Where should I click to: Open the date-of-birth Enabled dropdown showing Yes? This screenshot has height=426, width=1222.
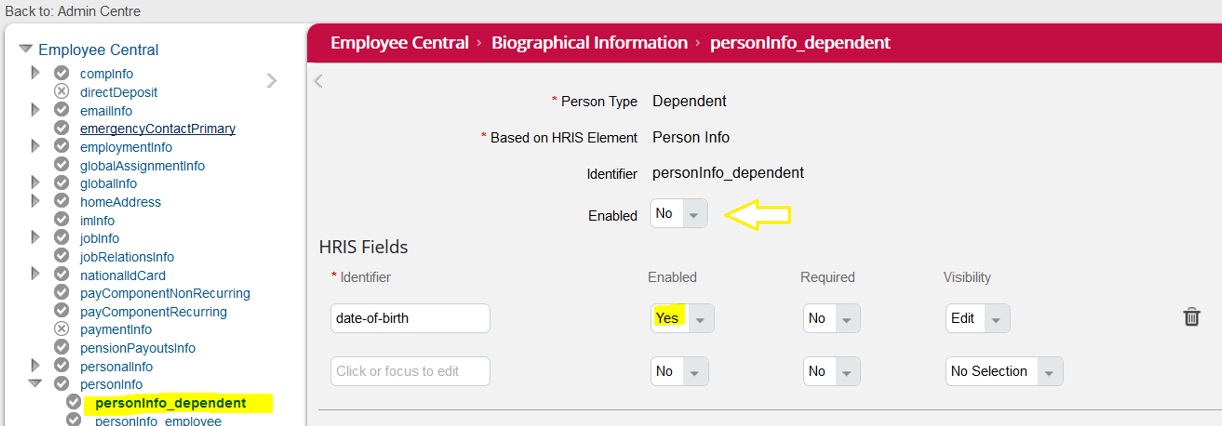[x=682, y=318]
